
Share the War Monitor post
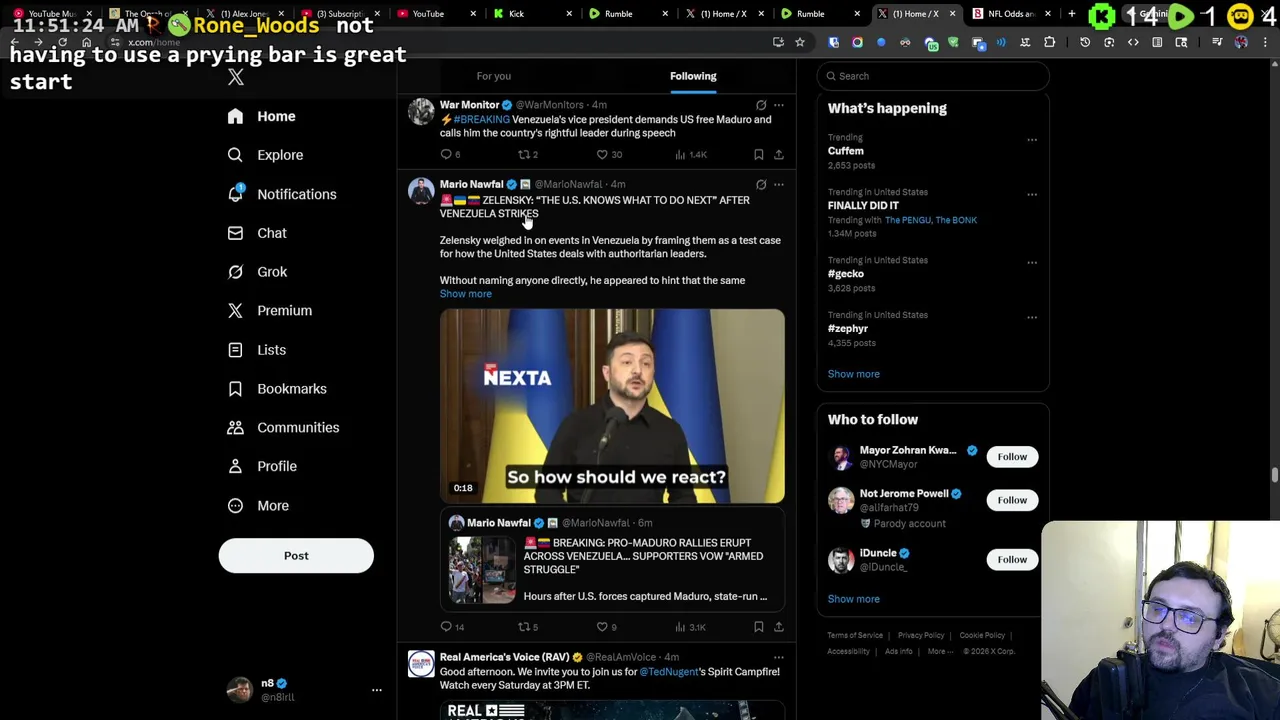(x=778, y=155)
